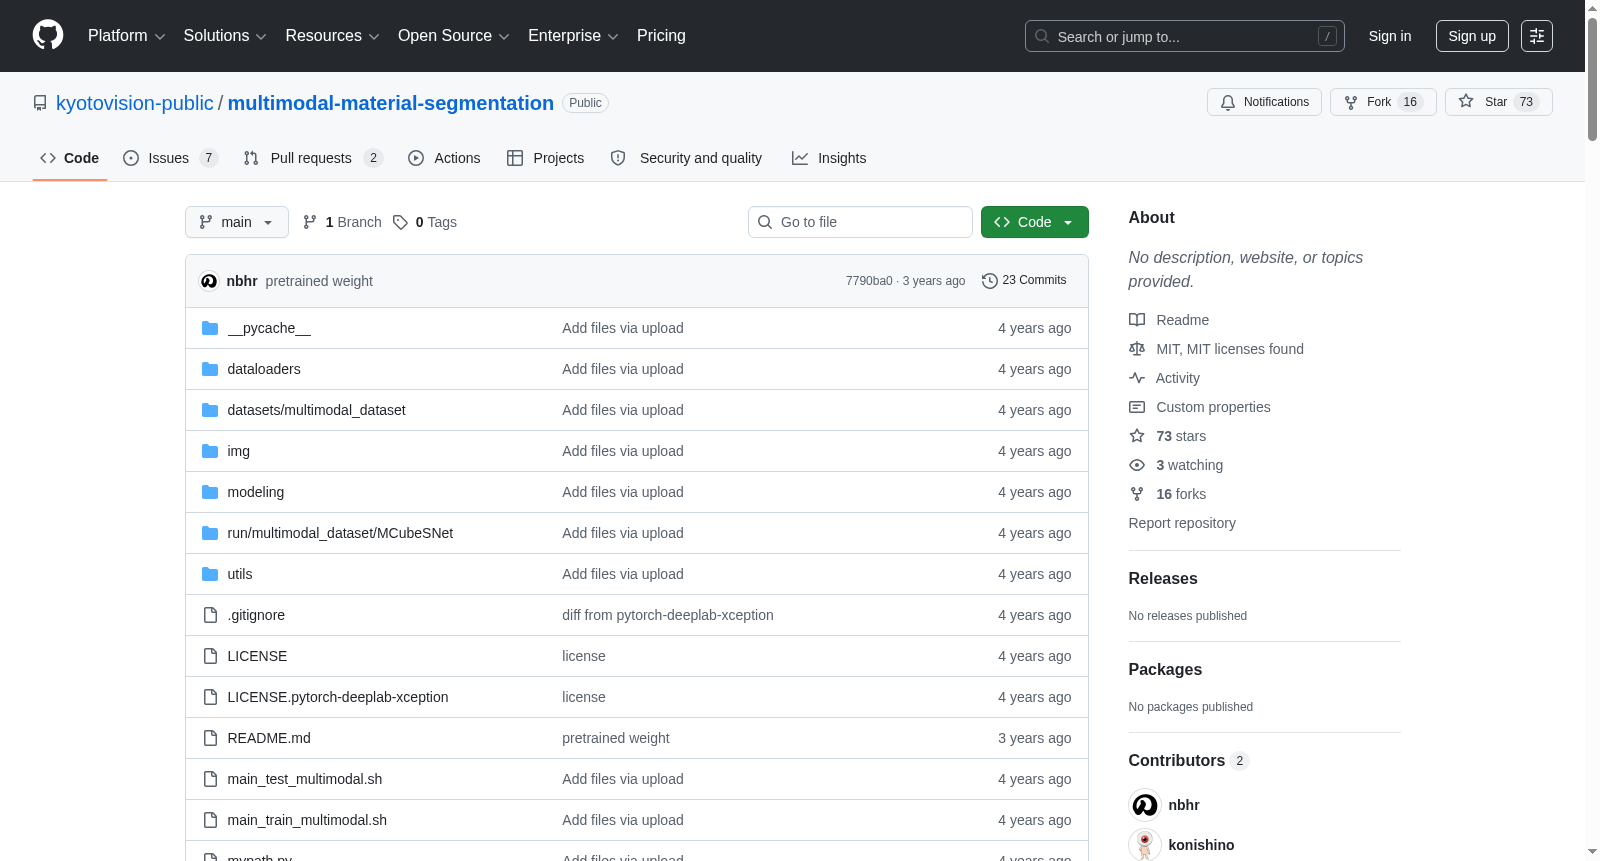Viewport: 1600px width, 861px height.
Task: Open the datasets/multimodal_dataset folder icon
Action: click(210, 410)
